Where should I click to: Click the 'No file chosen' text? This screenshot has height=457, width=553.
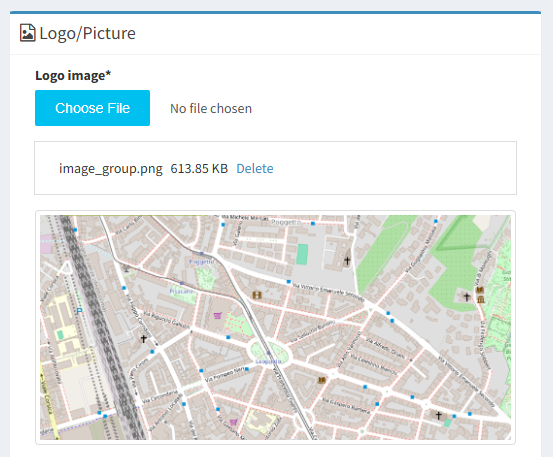tap(211, 109)
